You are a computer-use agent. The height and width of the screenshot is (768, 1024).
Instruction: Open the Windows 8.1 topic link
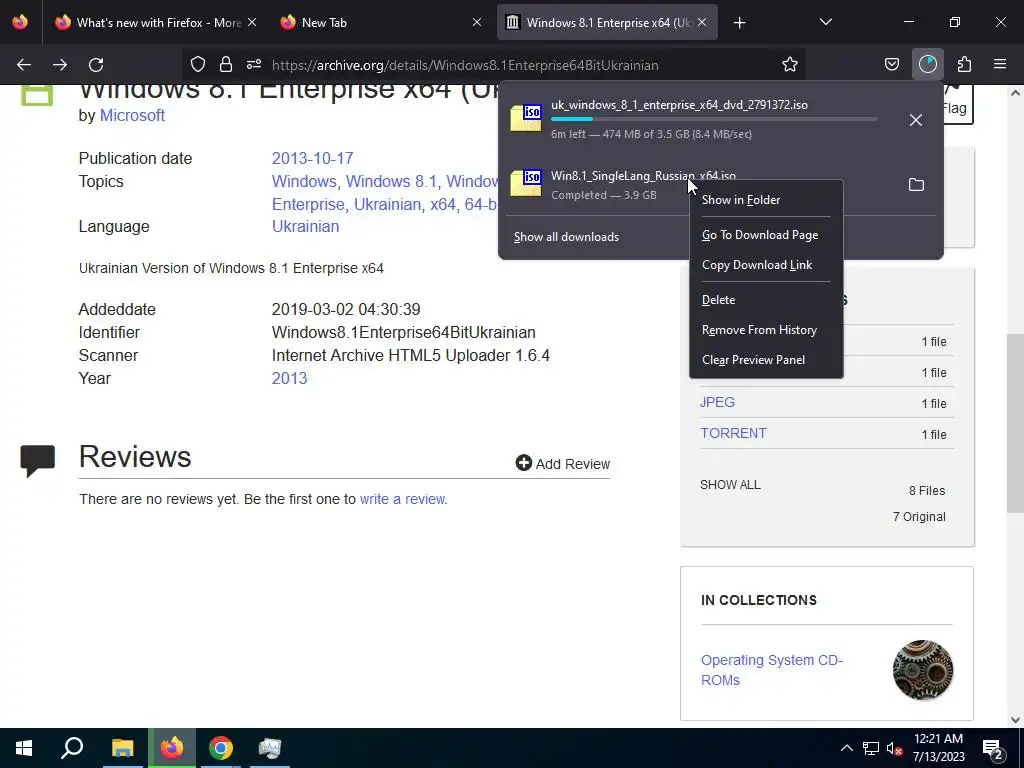point(391,182)
